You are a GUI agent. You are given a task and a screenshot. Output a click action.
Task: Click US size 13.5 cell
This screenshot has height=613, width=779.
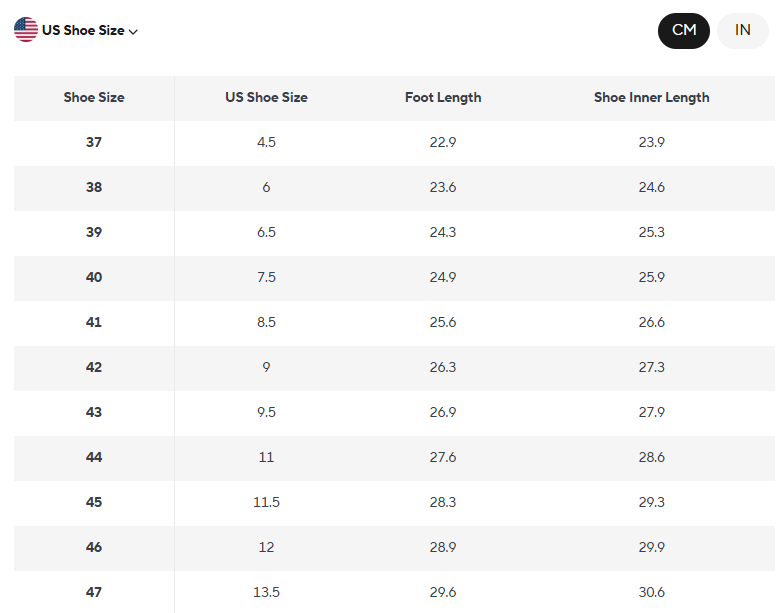pyautogui.click(x=266, y=593)
